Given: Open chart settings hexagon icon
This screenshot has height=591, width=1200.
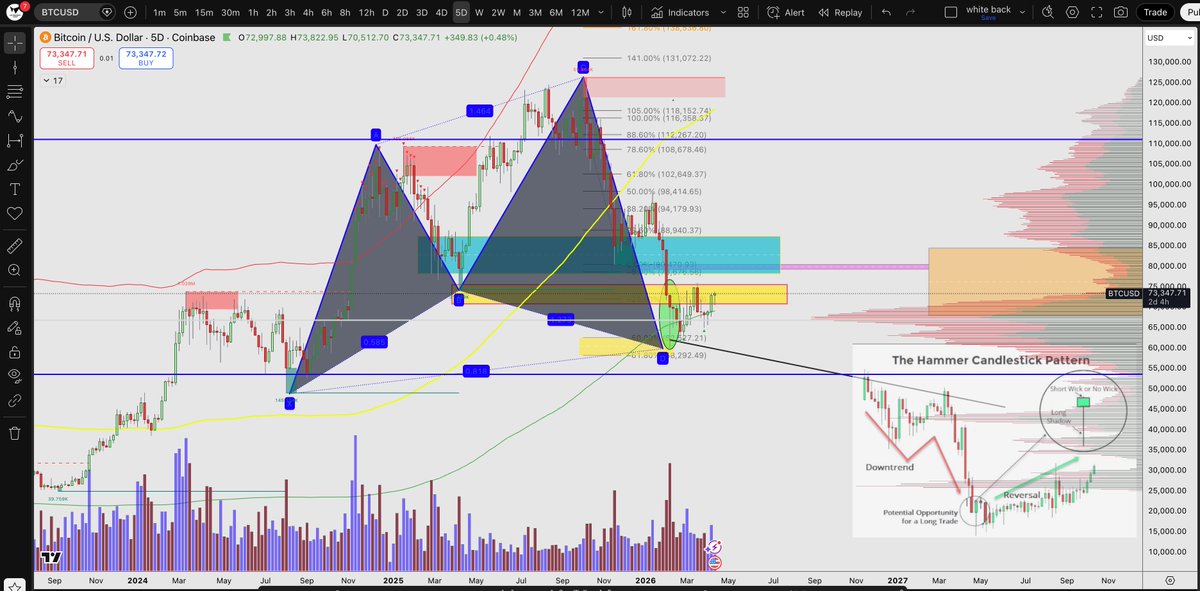Looking at the screenshot, I should [1070, 12].
